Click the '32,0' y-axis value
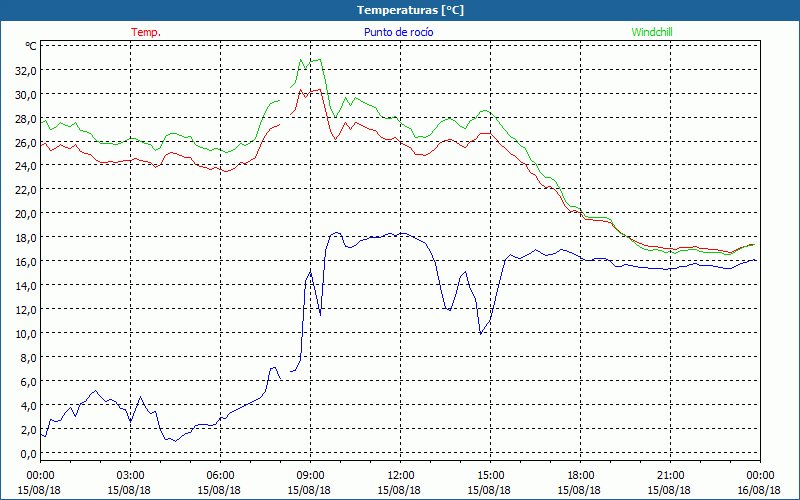The image size is (800, 500). (27, 70)
